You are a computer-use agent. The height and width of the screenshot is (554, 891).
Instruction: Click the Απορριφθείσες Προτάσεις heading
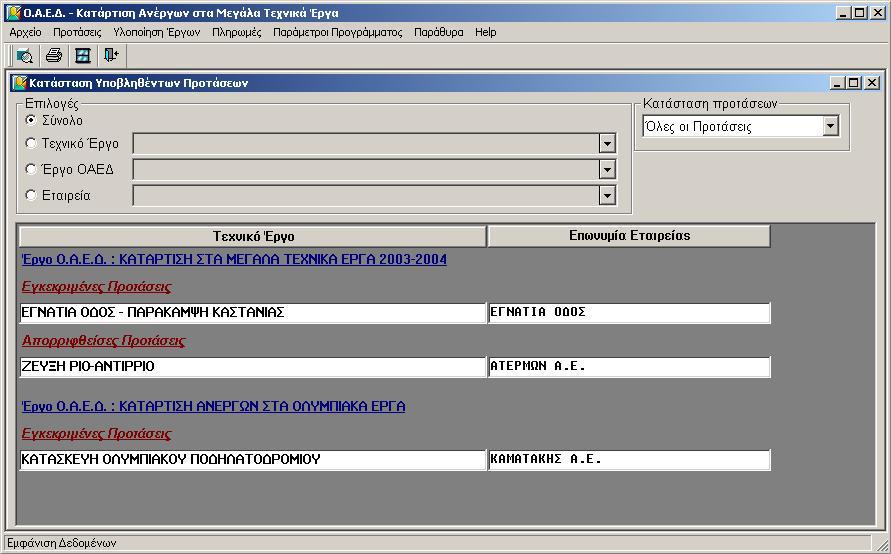point(103,341)
